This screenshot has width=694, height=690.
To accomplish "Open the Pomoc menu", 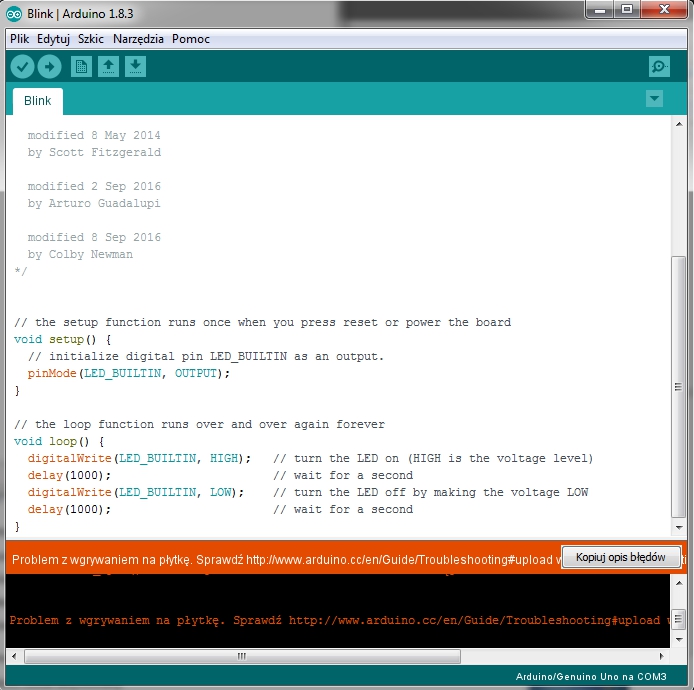I will (191, 39).
